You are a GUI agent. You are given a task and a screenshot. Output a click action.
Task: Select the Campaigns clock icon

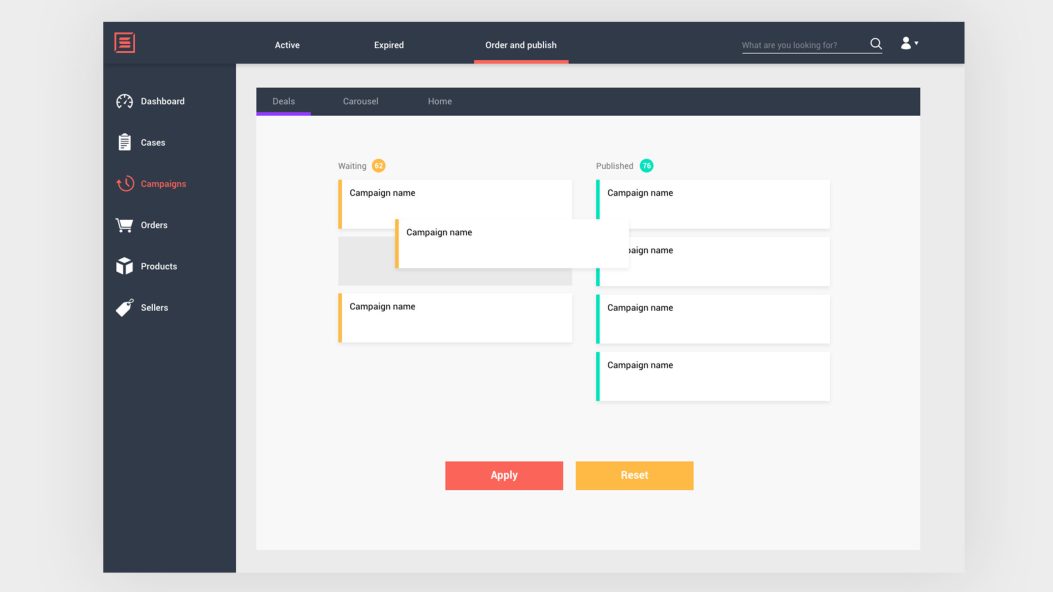[124, 184]
